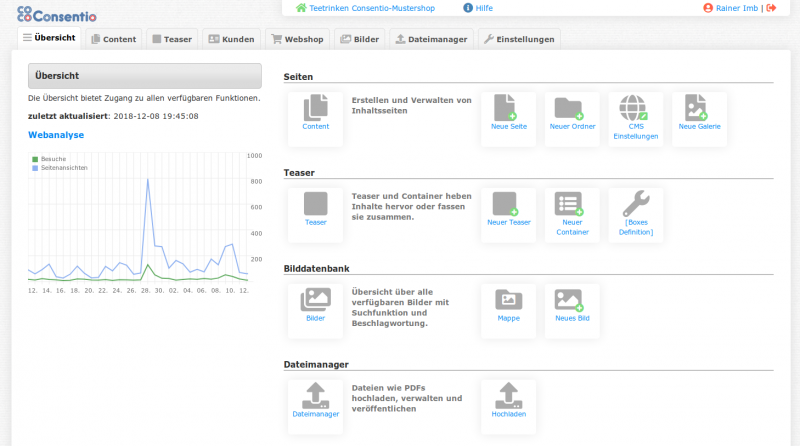The image size is (800, 446).
Task: Click the Neuer Ordner folder icon
Action: (572, 109)
